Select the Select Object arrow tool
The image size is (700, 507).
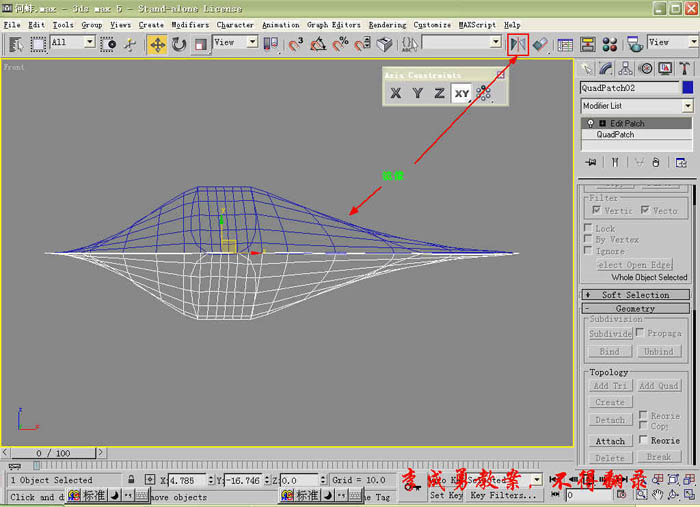(16, 44)
